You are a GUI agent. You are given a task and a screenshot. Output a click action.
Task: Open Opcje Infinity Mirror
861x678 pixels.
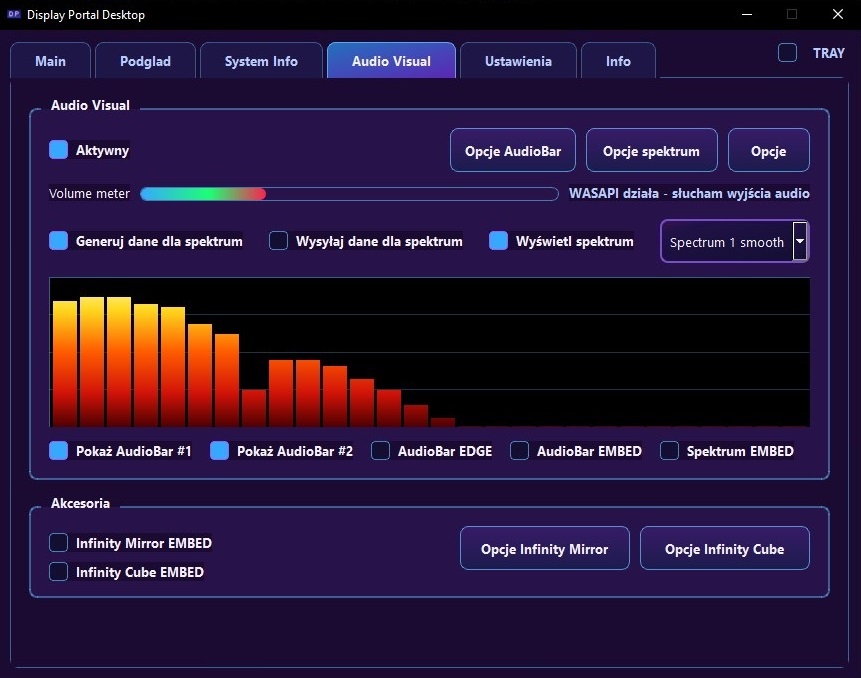544,548
